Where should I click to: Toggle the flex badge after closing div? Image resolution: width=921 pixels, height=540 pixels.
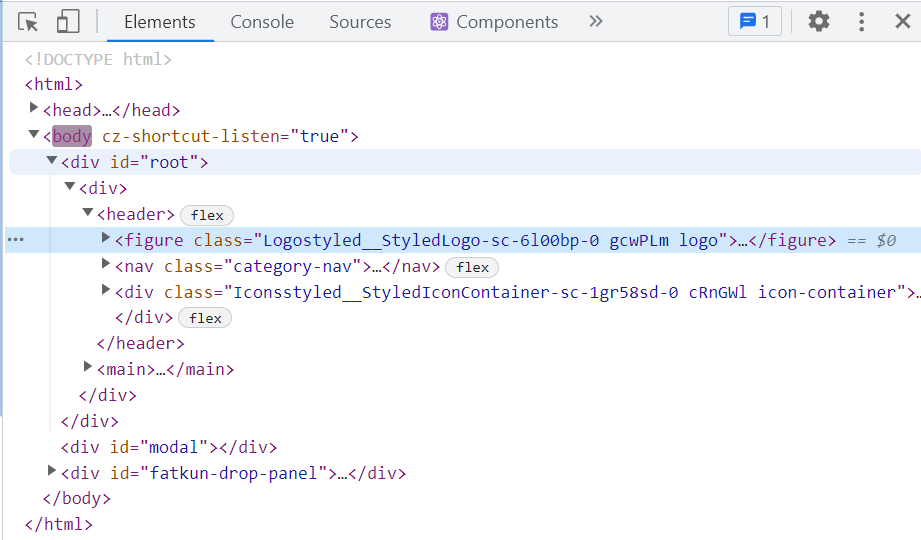[x=205, y=318]
